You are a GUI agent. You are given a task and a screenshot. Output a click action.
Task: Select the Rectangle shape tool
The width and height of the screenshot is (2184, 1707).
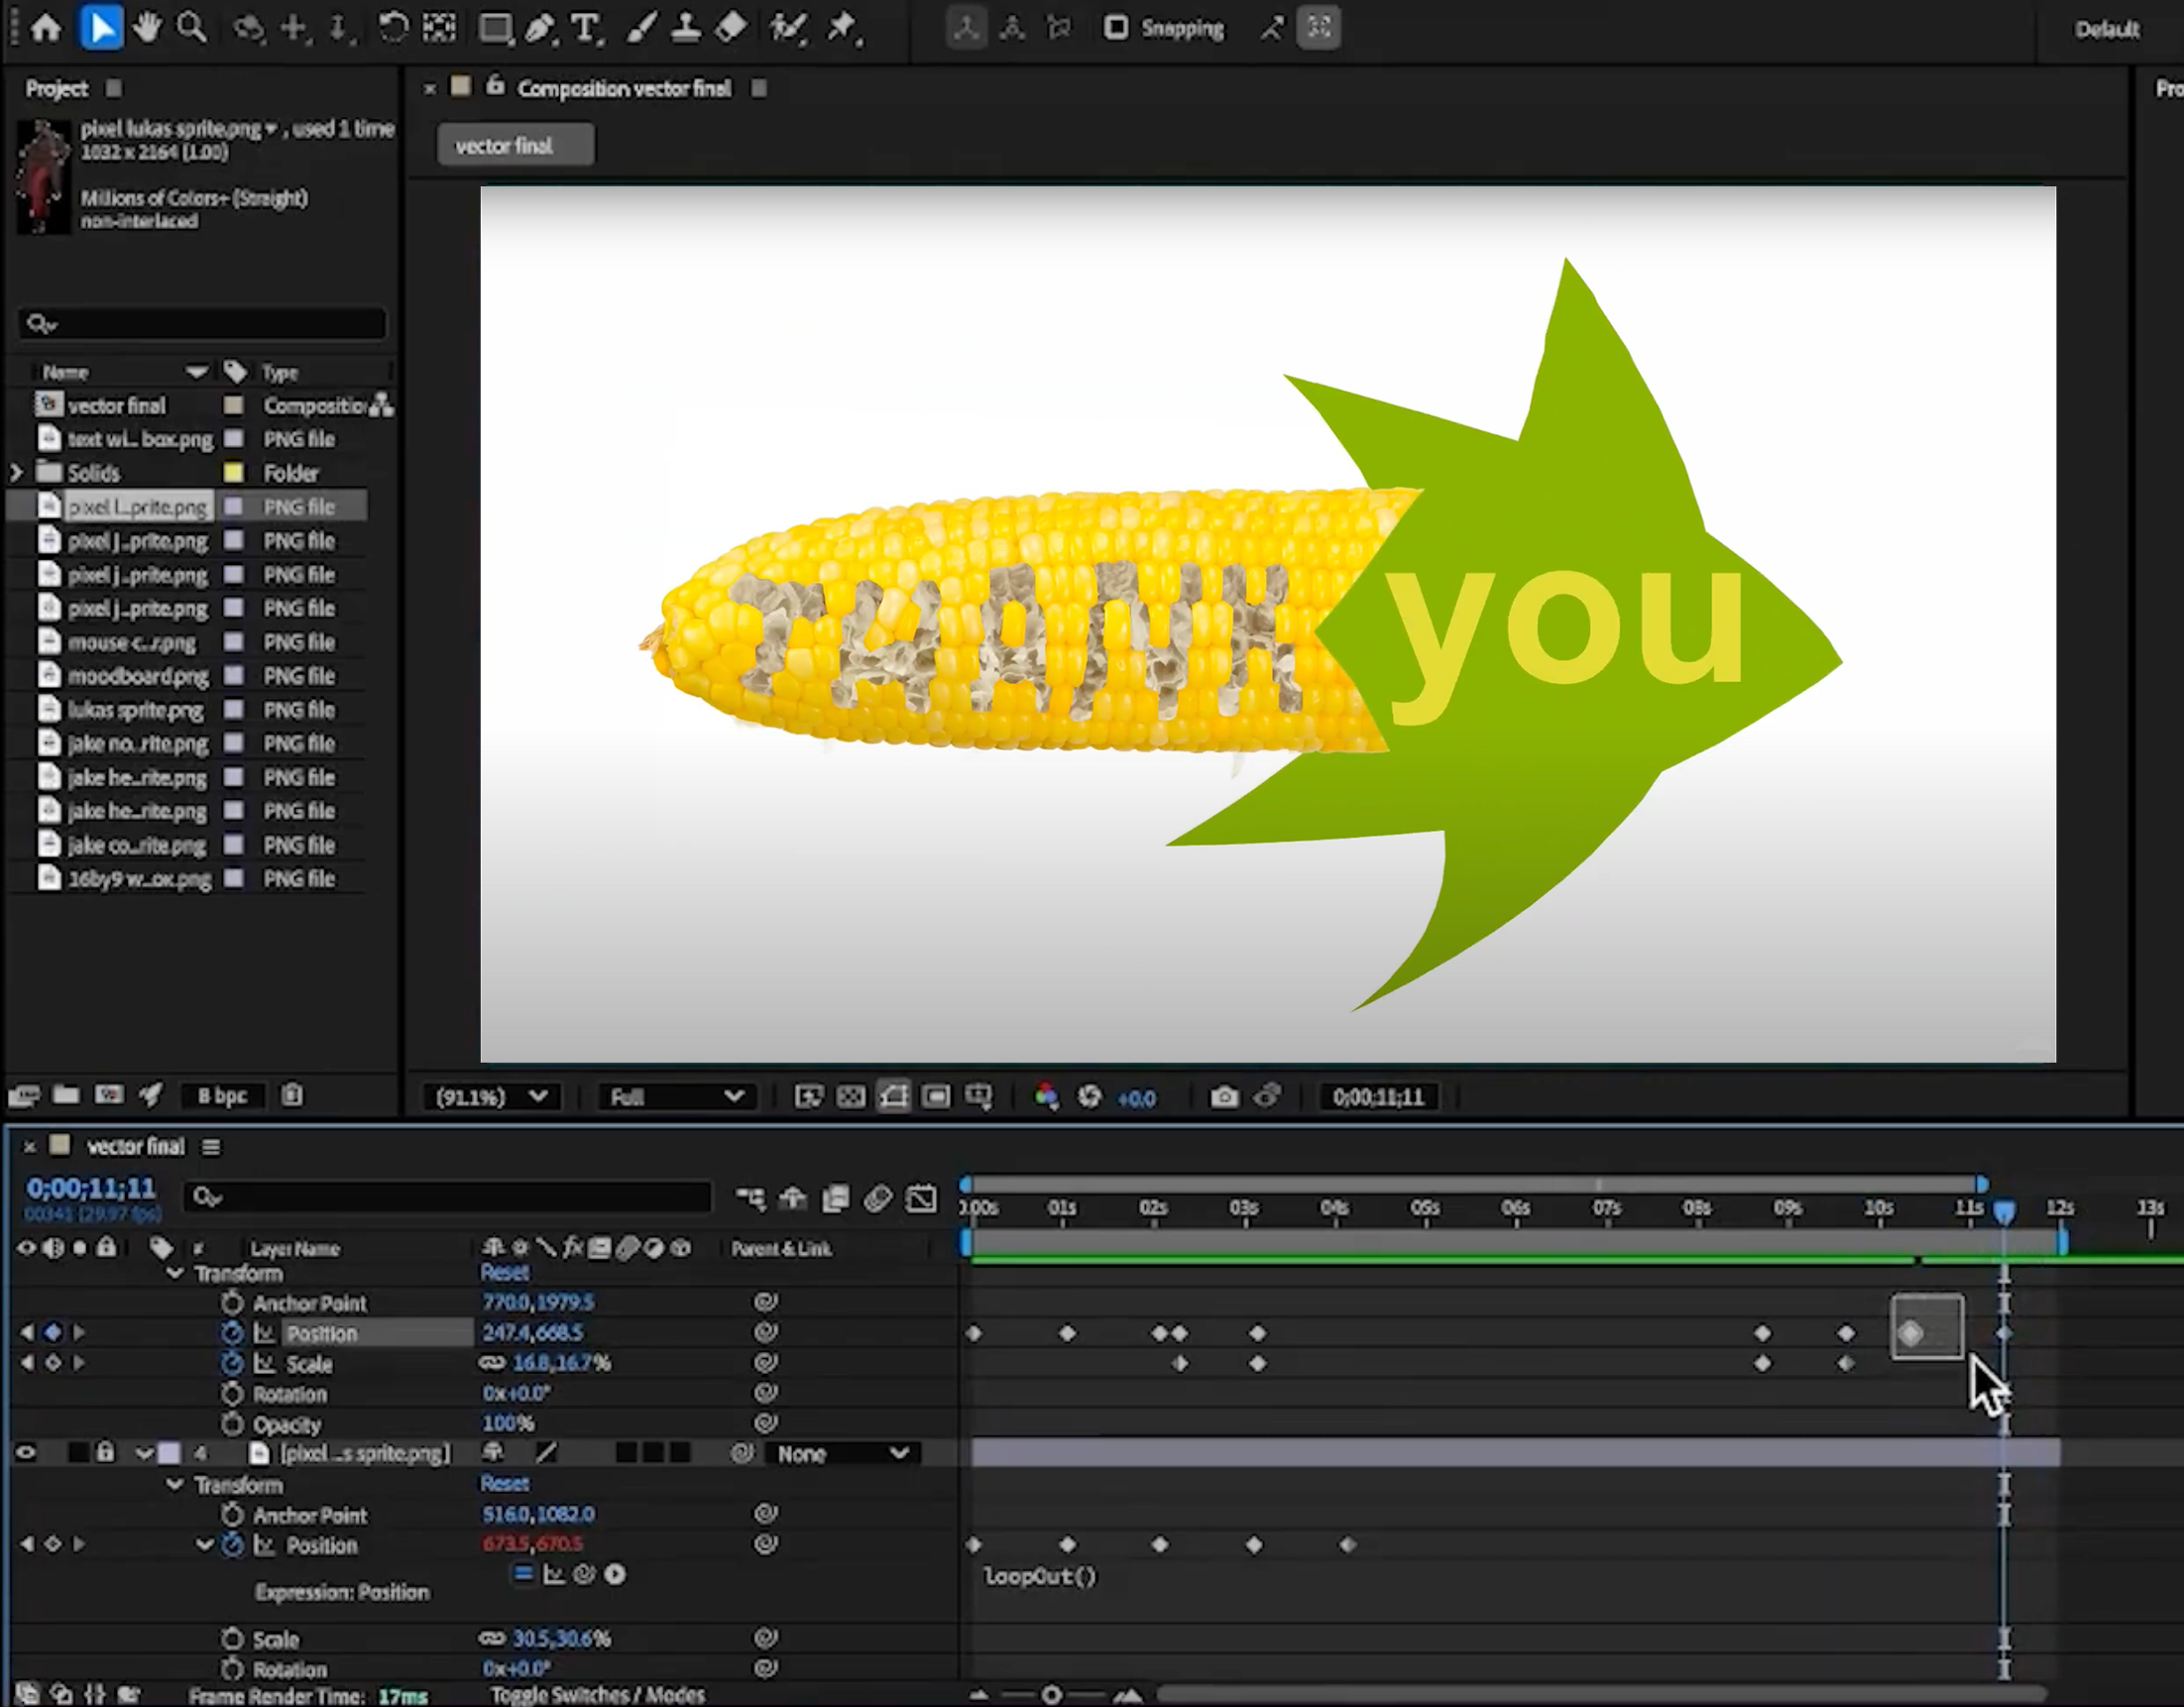click(x=494, y=28)
